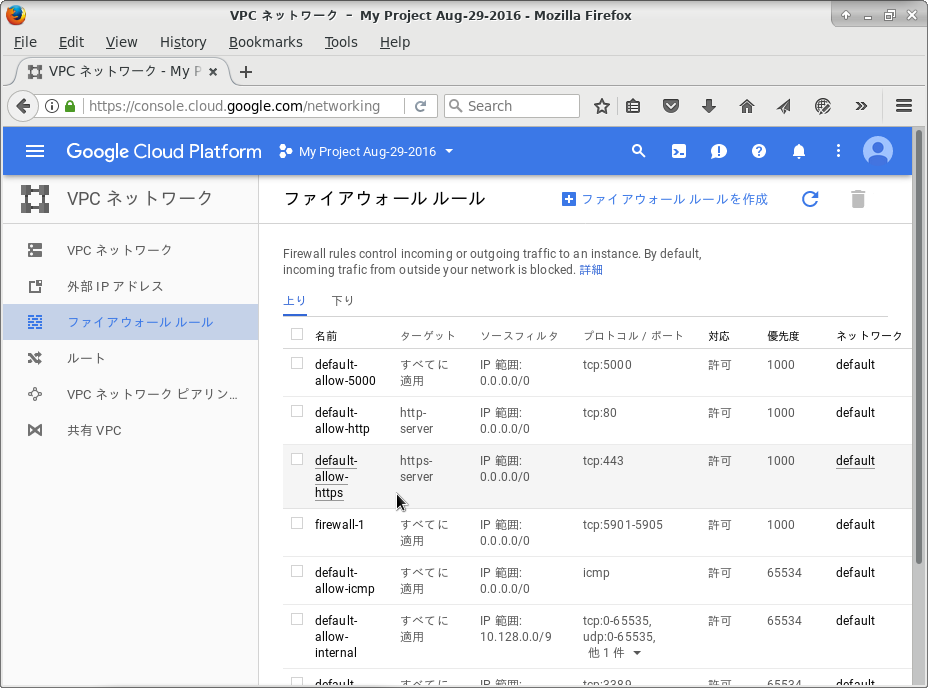Check the default-allow-5000 rule checkbox
928x688 pixels.
coord(296,363)
